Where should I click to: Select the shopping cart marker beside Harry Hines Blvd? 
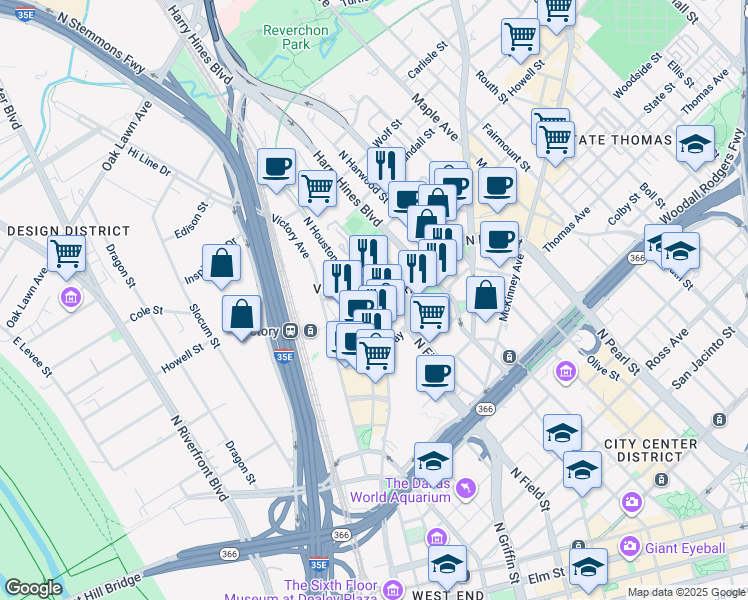[x=317, y=186]
